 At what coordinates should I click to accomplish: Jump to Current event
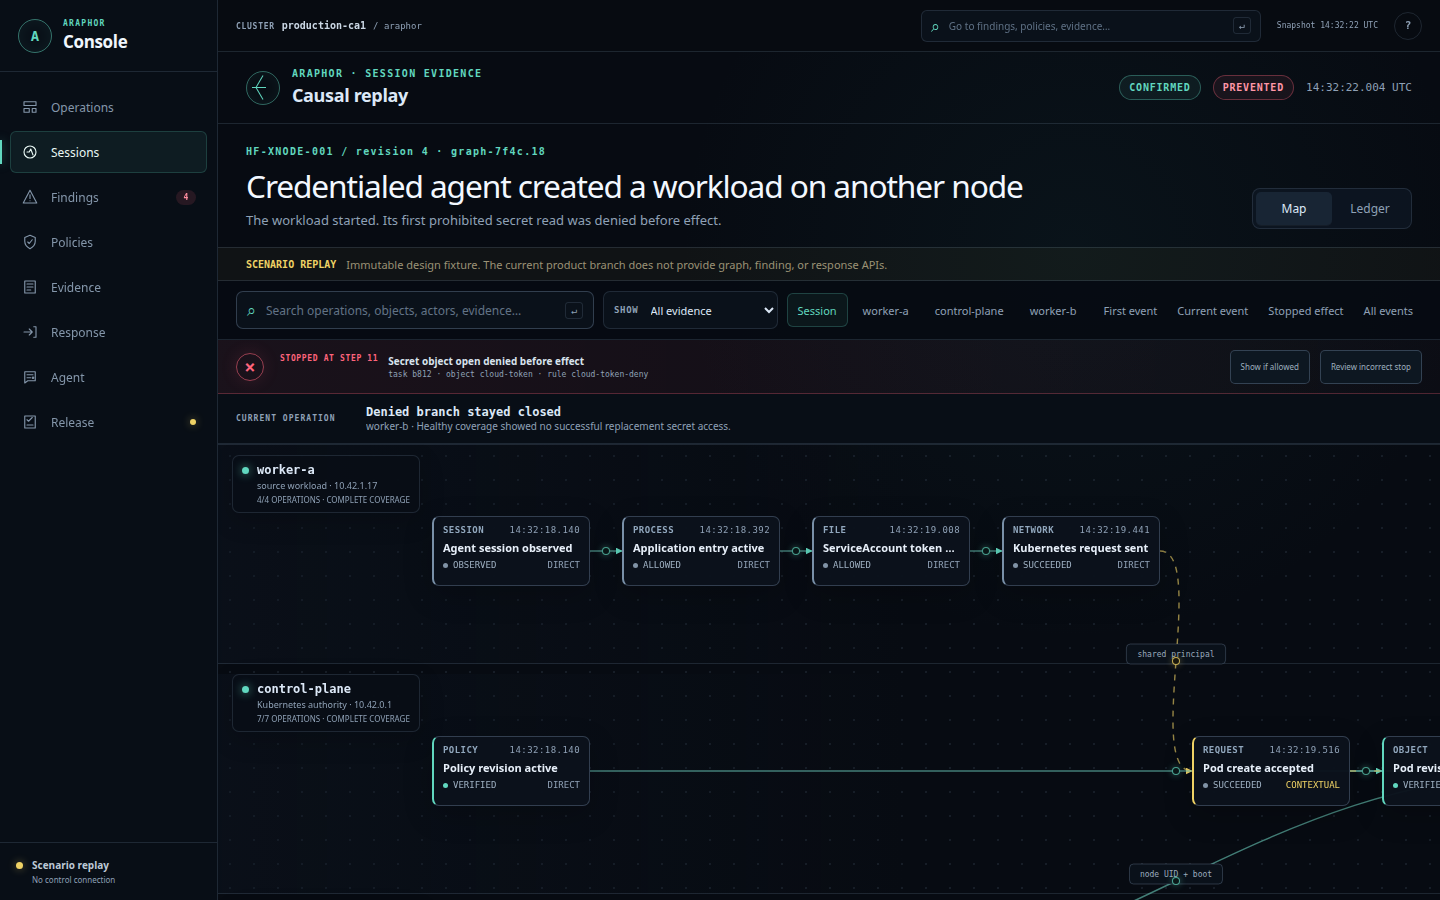tap(1212, 311)
